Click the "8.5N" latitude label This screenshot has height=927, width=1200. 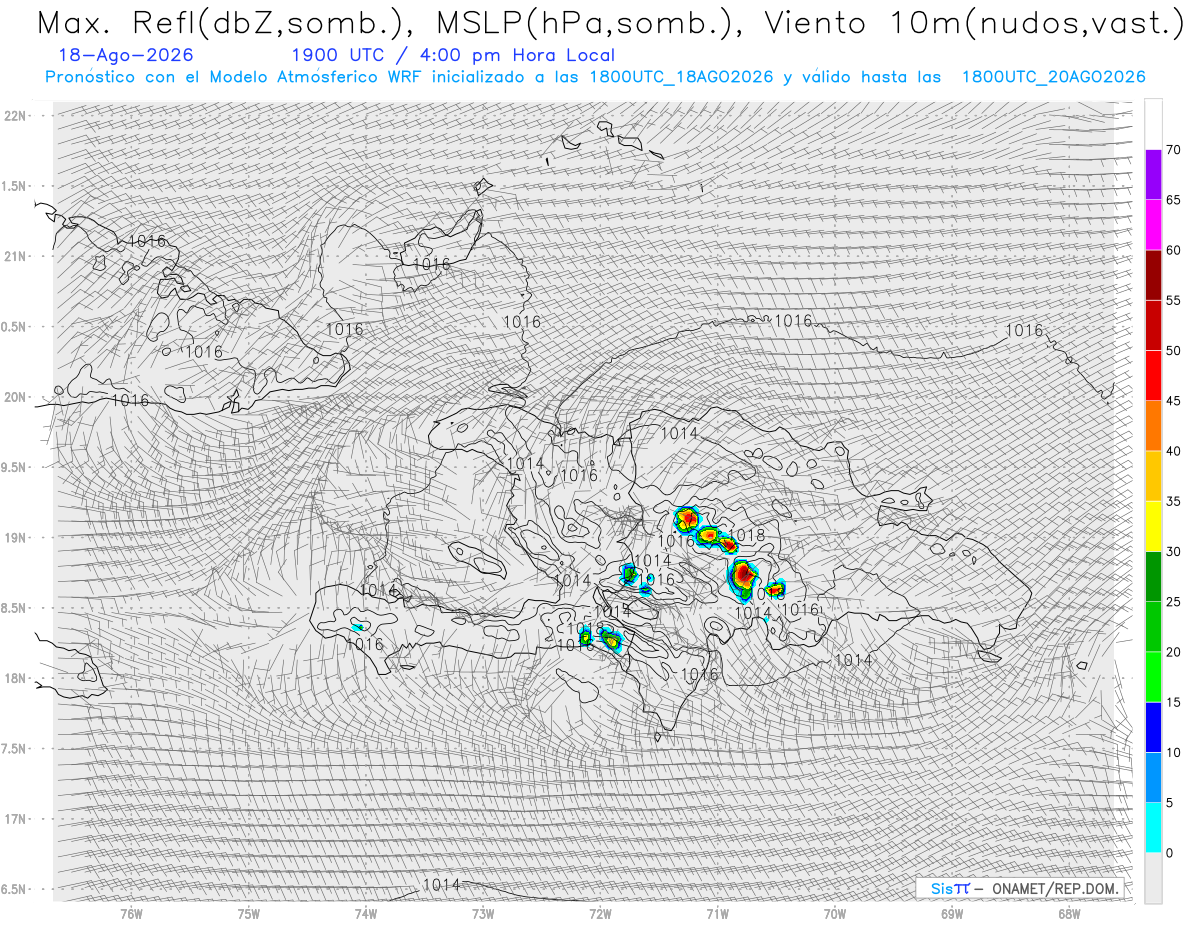15,608
